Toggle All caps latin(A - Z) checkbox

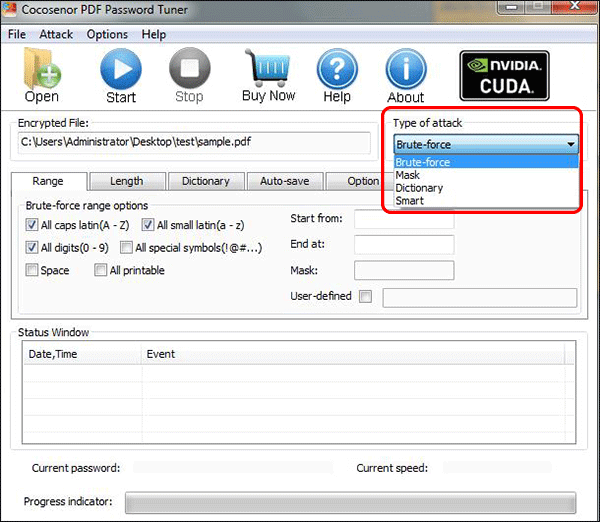coord(31,225)
